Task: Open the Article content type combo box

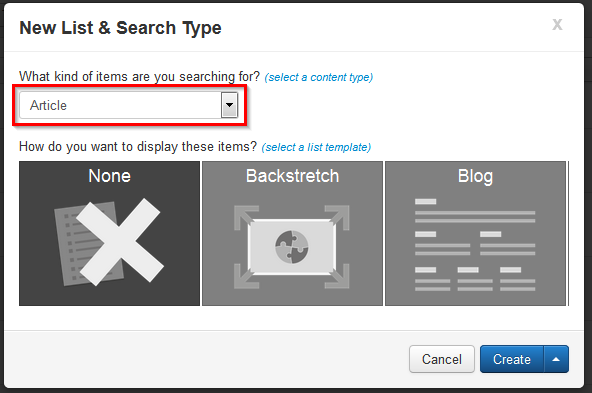Action: (129, 105)
